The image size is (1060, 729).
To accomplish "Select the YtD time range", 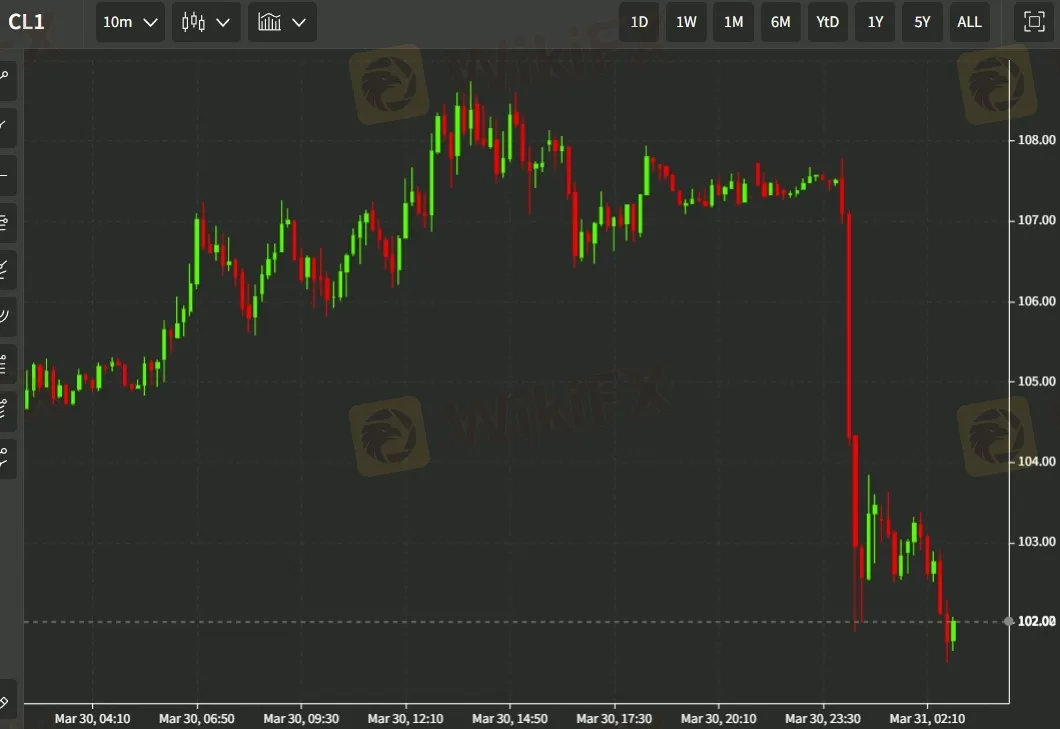I will [x=827, y=22].
